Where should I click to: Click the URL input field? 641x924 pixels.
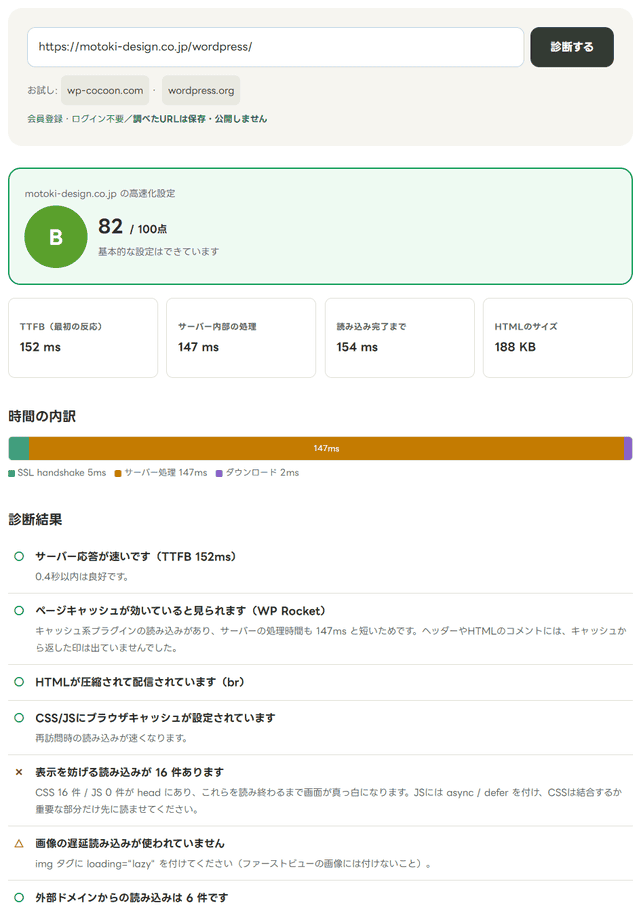pos(275,47)
